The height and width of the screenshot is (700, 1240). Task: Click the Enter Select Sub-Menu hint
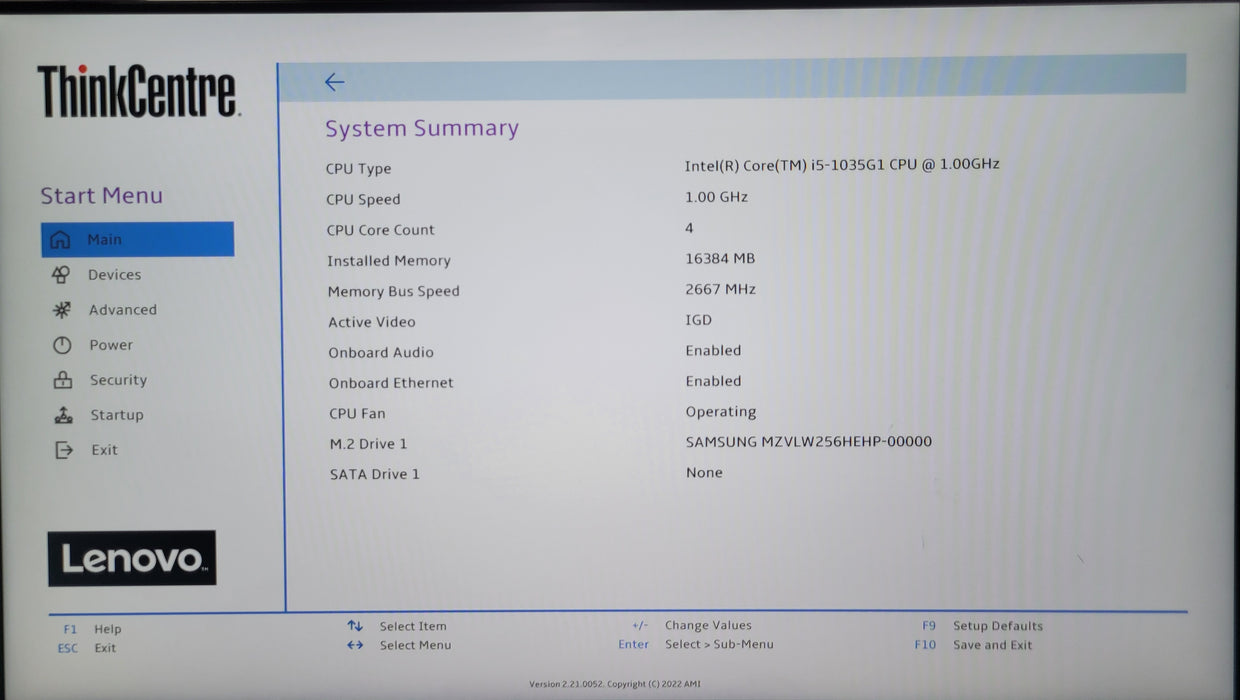[696, 644]
